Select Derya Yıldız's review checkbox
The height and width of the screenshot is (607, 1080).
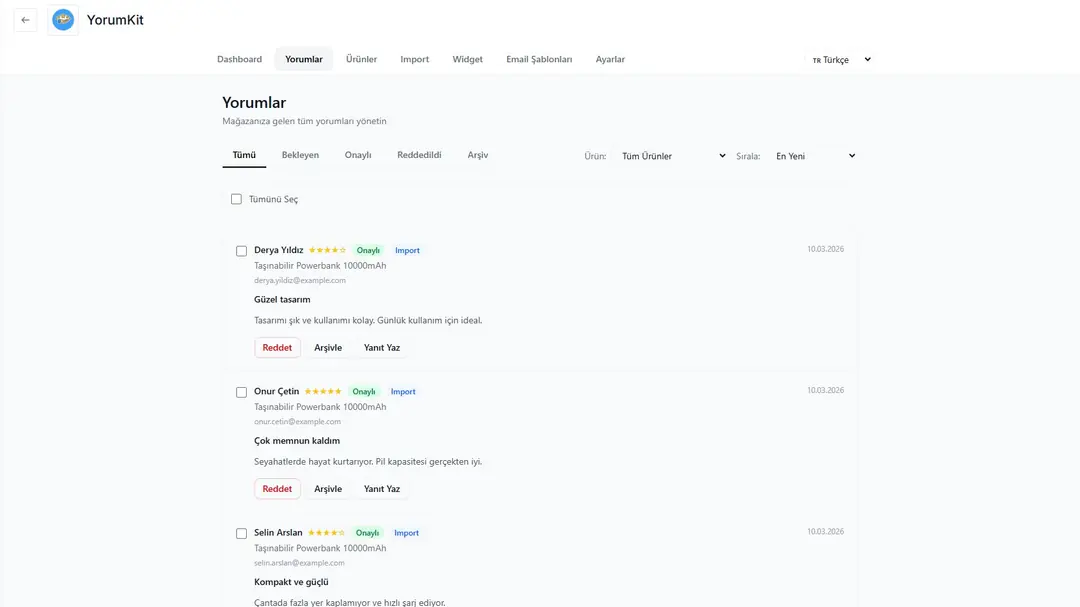coord(241,251)
